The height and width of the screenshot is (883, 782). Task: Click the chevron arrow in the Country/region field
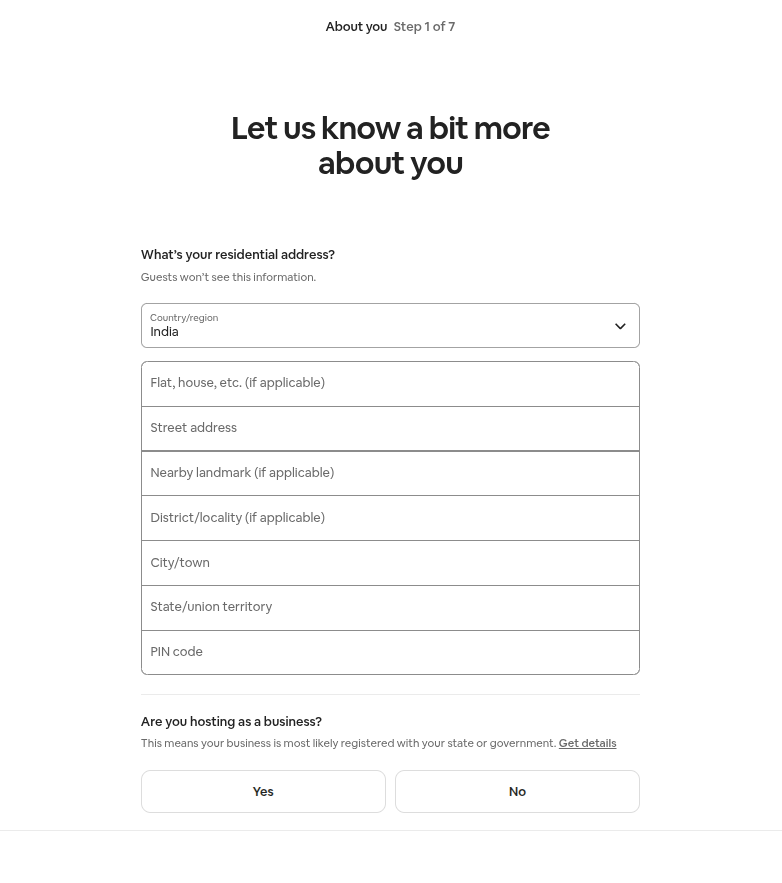620,326
